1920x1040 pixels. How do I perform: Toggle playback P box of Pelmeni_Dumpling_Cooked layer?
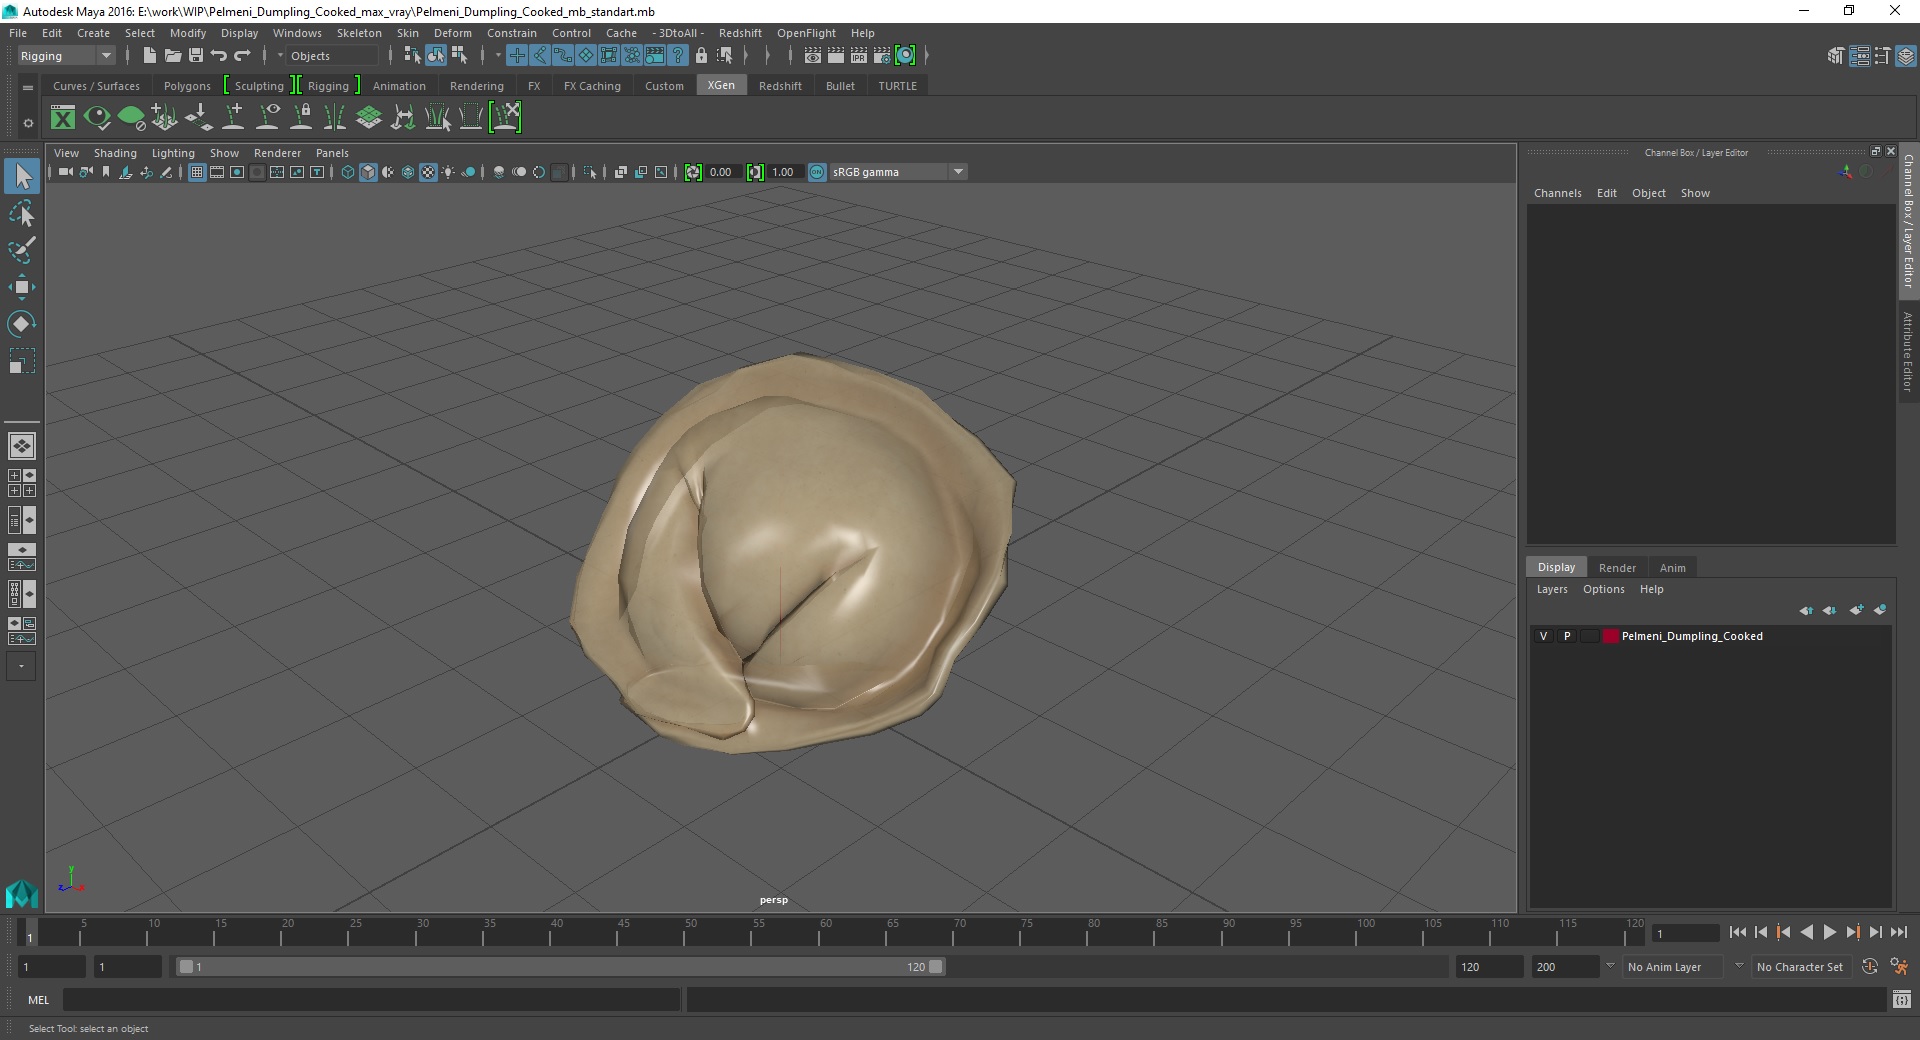tap(1566, 637)
